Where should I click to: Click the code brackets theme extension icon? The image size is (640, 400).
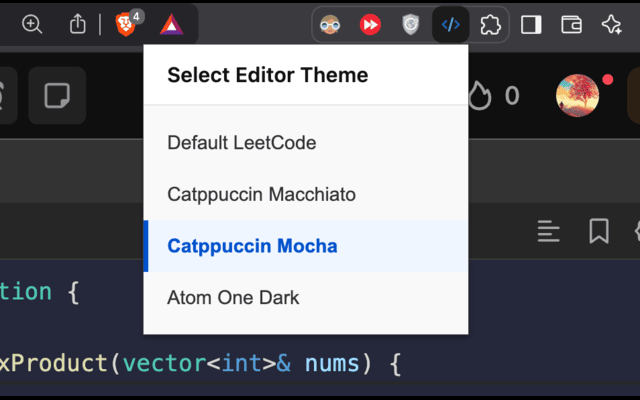[x=451, y=24]
